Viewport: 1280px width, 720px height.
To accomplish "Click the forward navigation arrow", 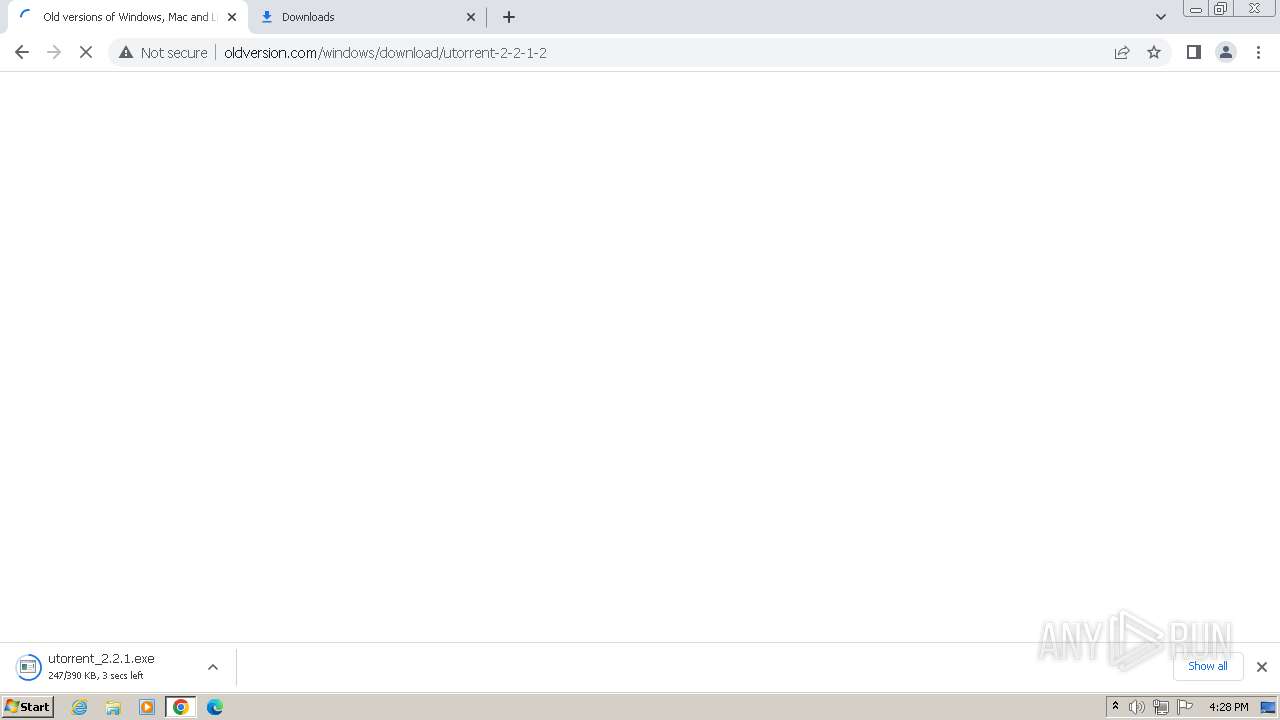I will [54, 52].
